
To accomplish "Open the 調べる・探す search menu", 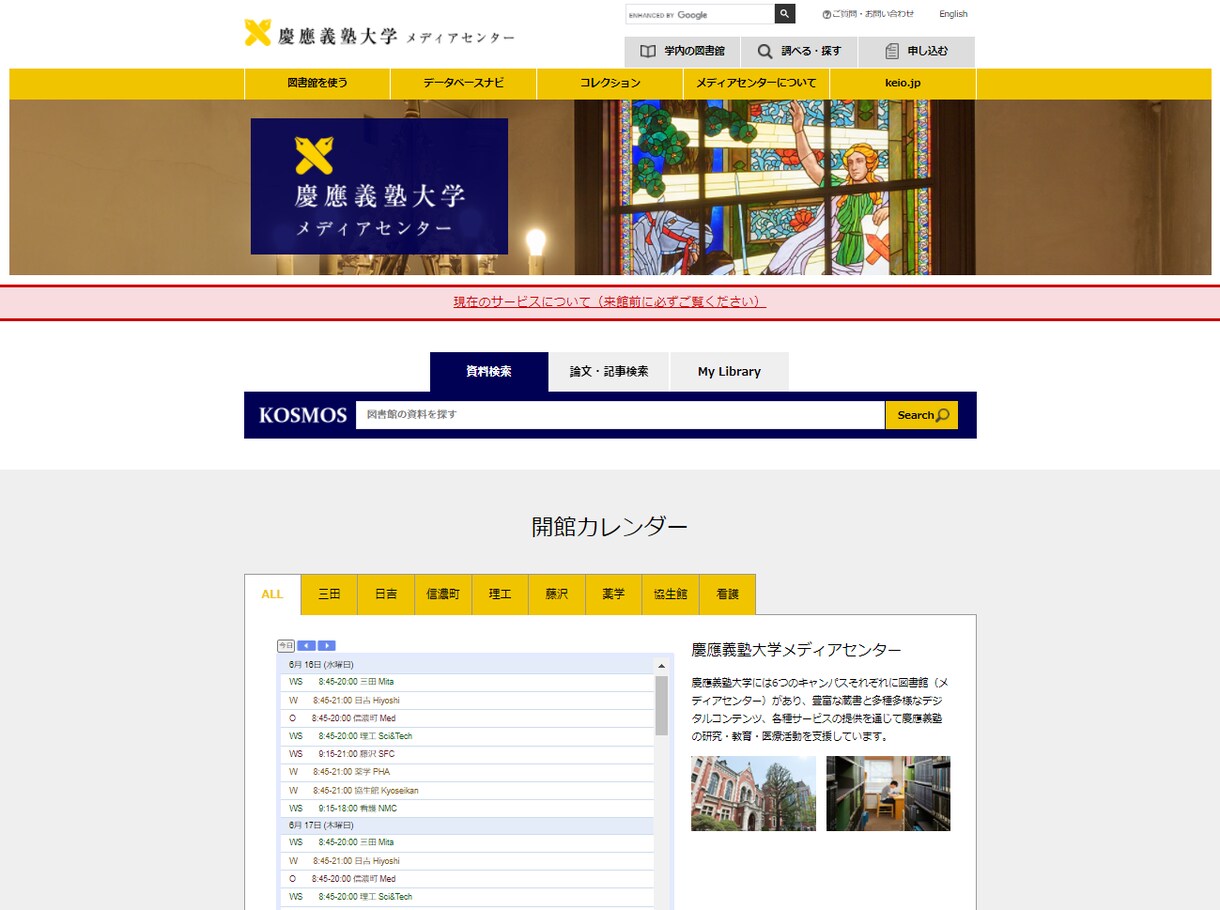I will (799, 51).
